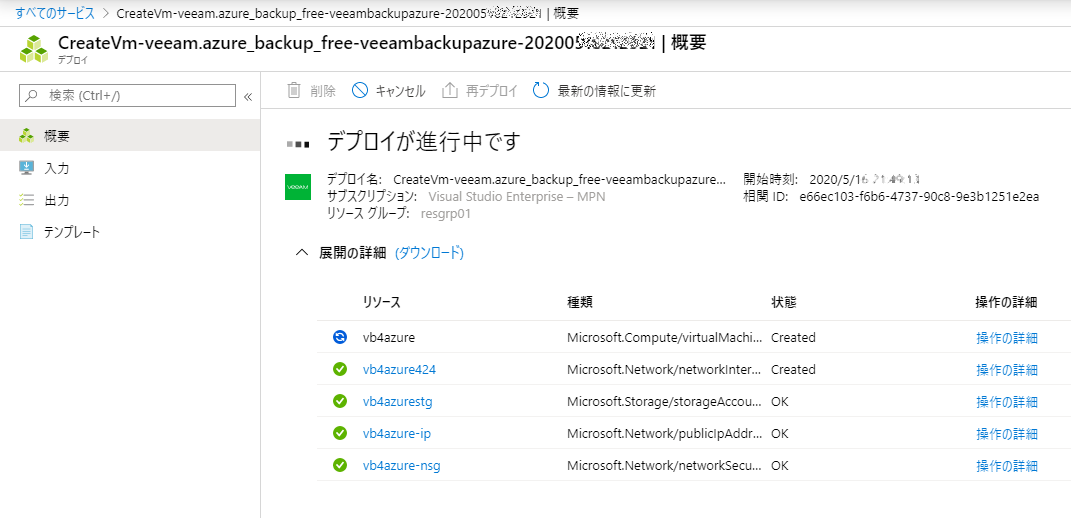Open 操作の詳細 for the vb4azure row
Image resolution: width=1071 pixels, height=518 pixels.
1007,338
